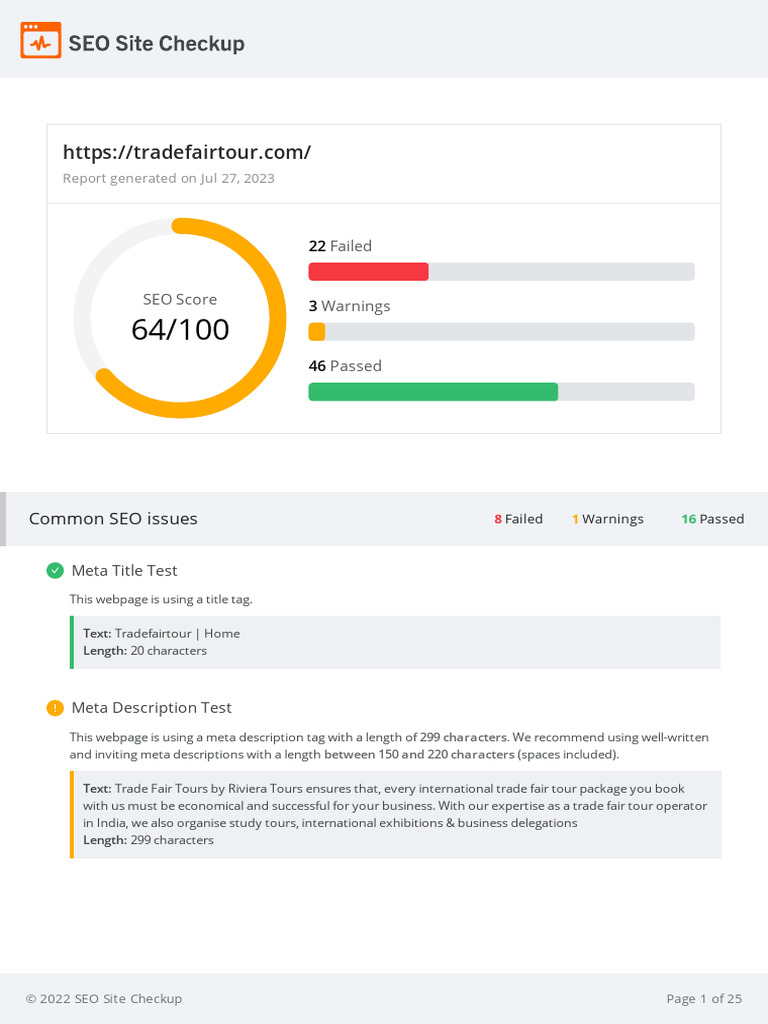Click the SEO Site Checkup logo icon
Image resolution: width=768 pixels, height=1024 pixels.
[41, 41]
